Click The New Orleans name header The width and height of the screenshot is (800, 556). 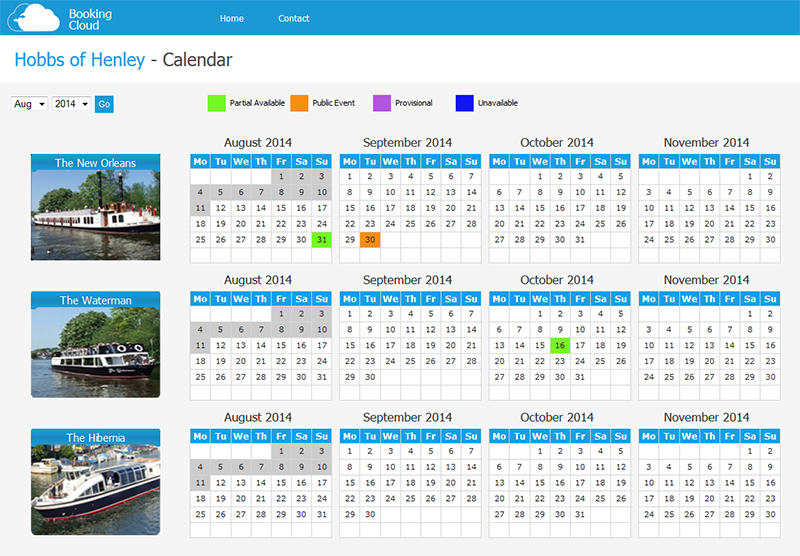coord(95,163)
